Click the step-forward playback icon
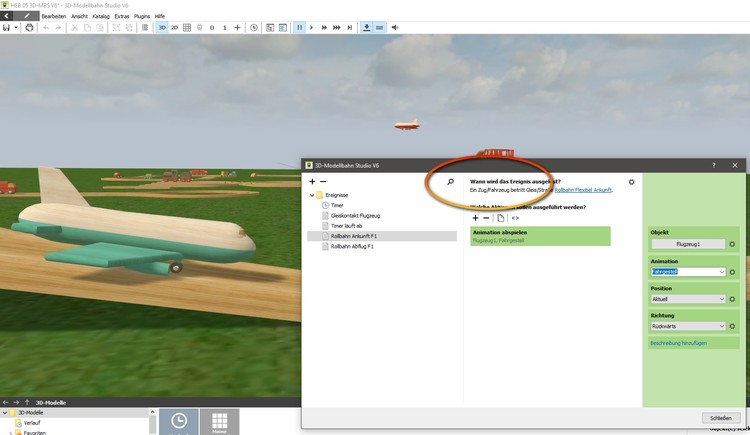The height and width of the screenshot is (435, 750). tap(350, 28)
